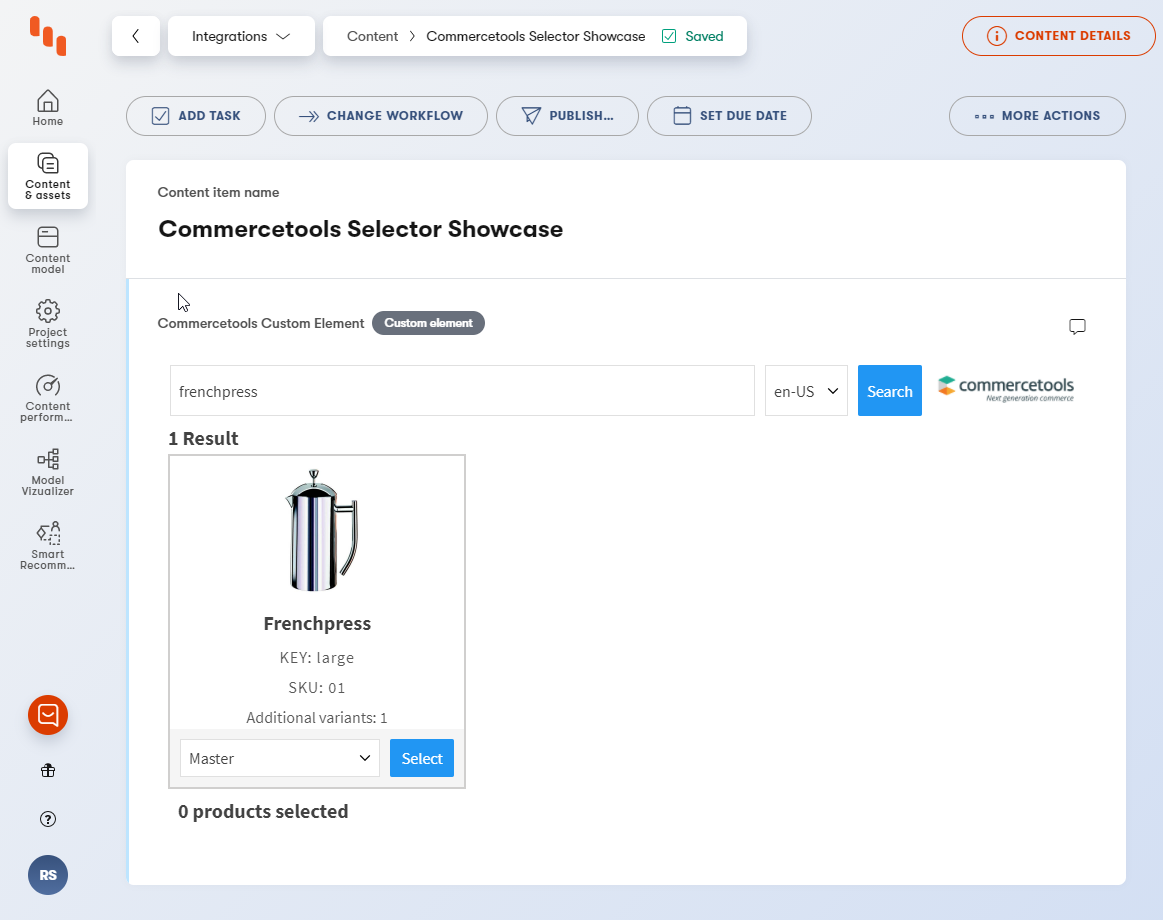The height and width of the screenshot is (920, 1163).
Task: Click the frenchpress search input field
Action: [462, 390]
